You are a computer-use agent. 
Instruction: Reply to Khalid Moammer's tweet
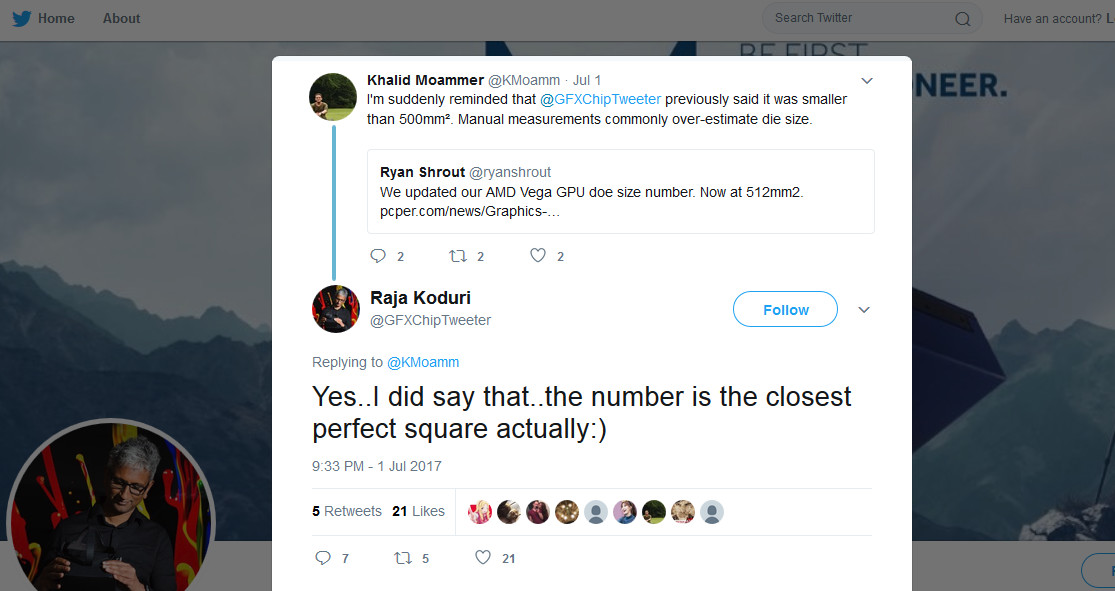click(x=378, y=256)
